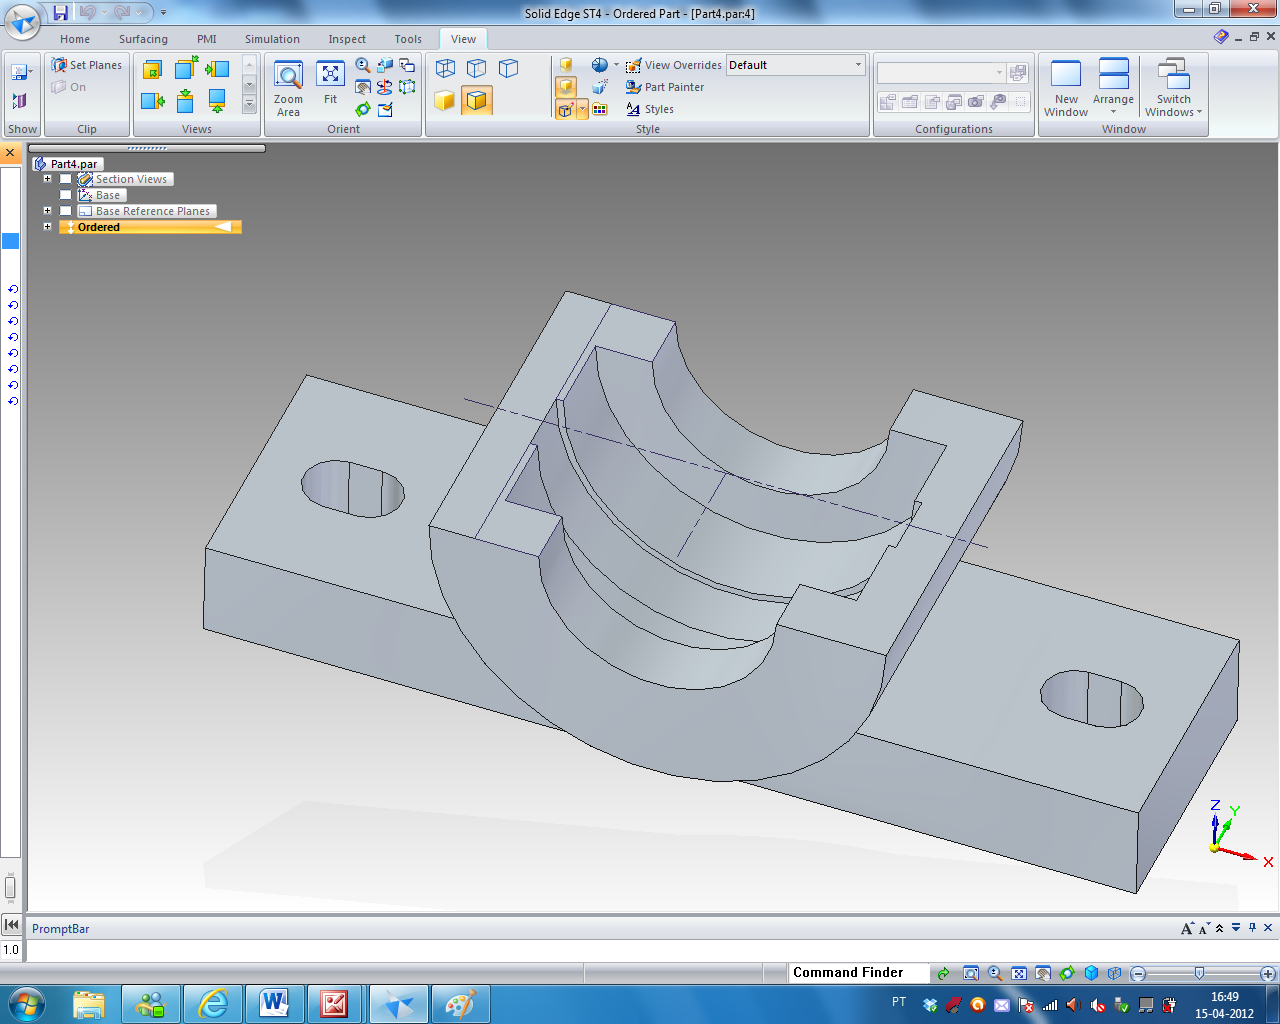Click the zoom slider handle in status bar

(1199, 973)
